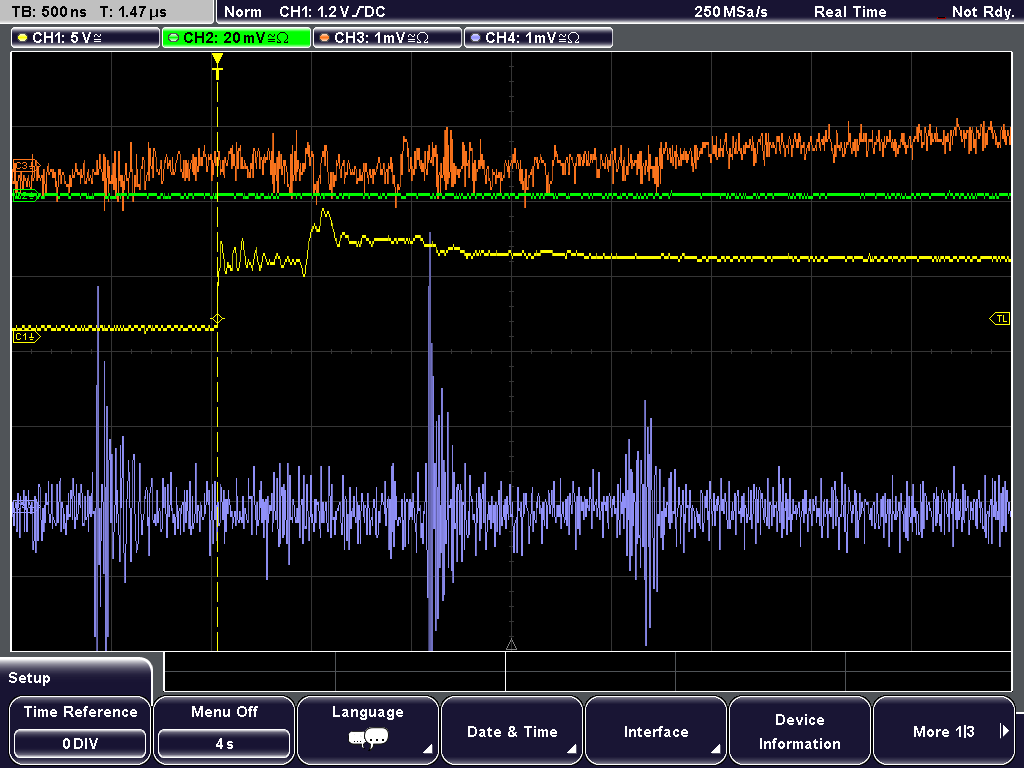Click the C4 channel level marker
Image resolution: width=1024 pixels, height=768 pixels.
[25, 507]
